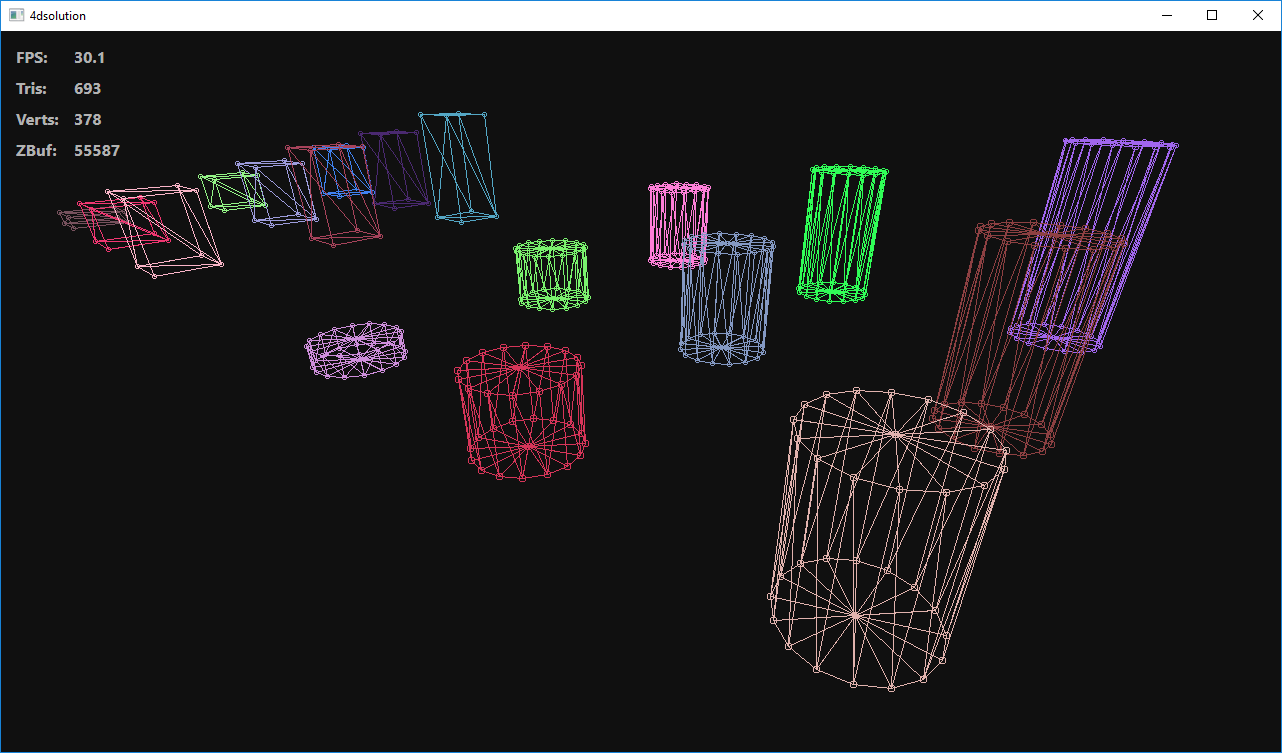Select the pale pink wireframe box
The height and width of the screenshot is (753, 1282).
165,230
